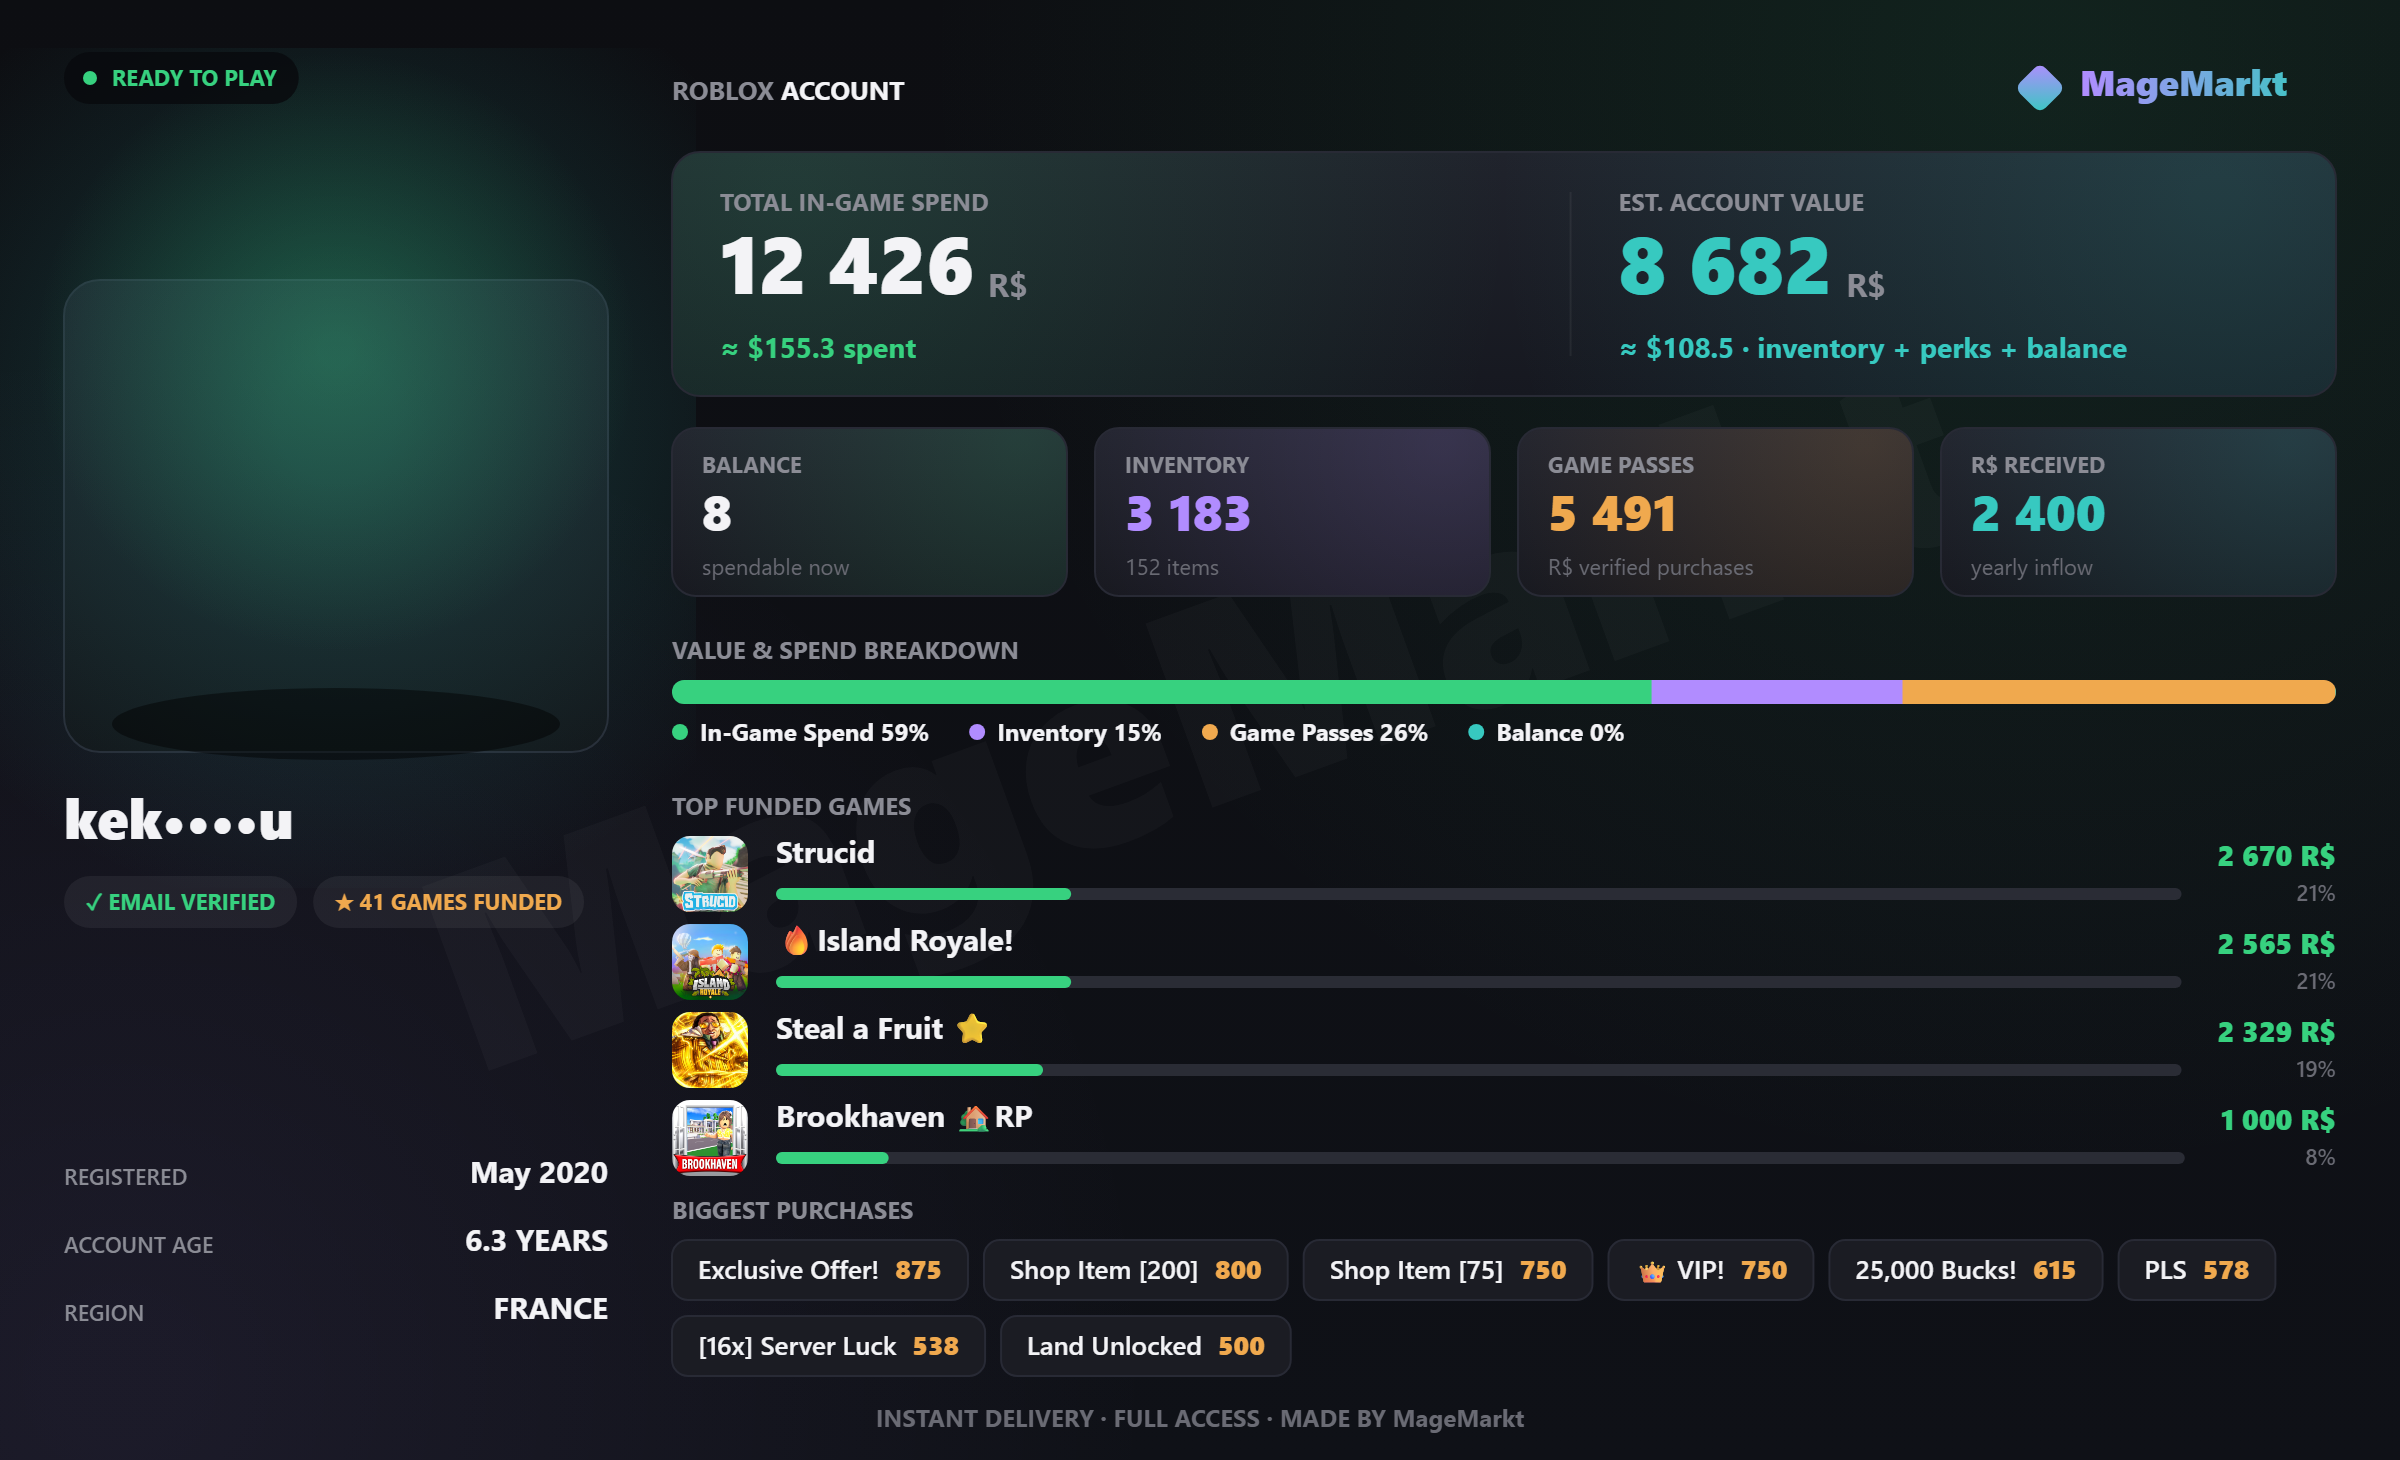The height and width of the screenshot is (1460, 2400).
Task: Click the avatar preview panel
Action: 336,516
